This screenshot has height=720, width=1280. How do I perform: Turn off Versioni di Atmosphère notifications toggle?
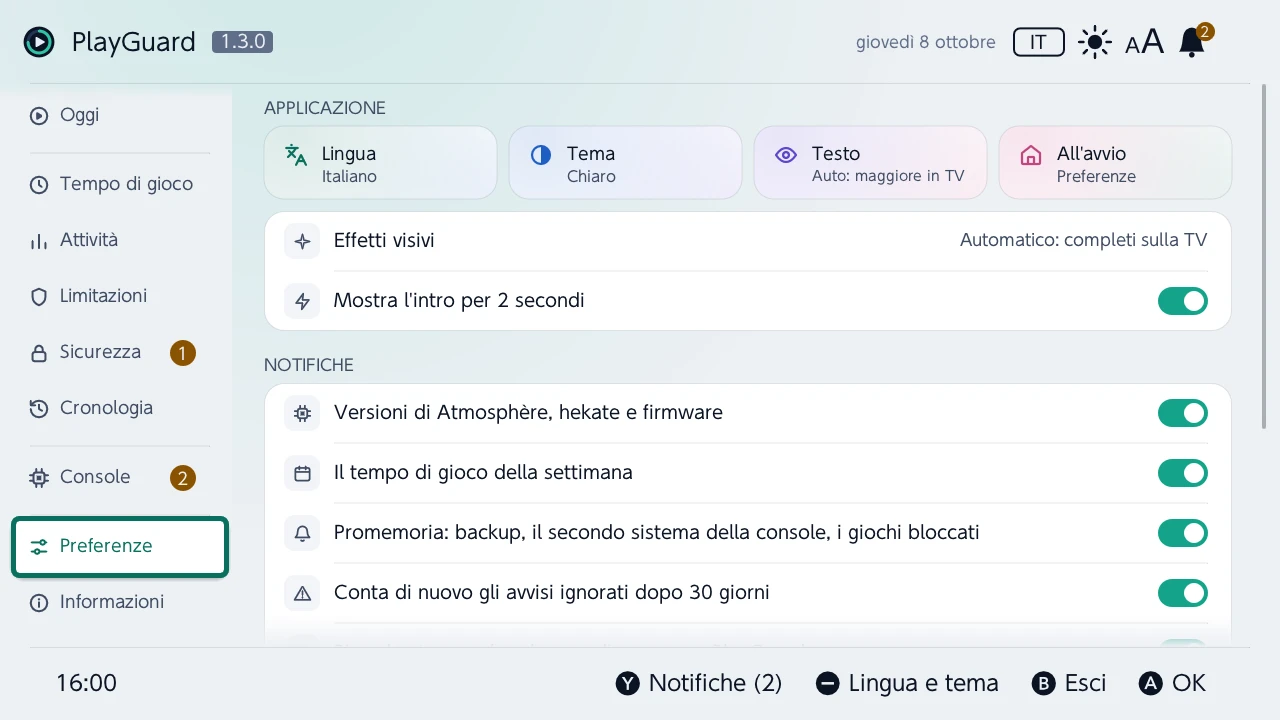[x=1183, y=413]
